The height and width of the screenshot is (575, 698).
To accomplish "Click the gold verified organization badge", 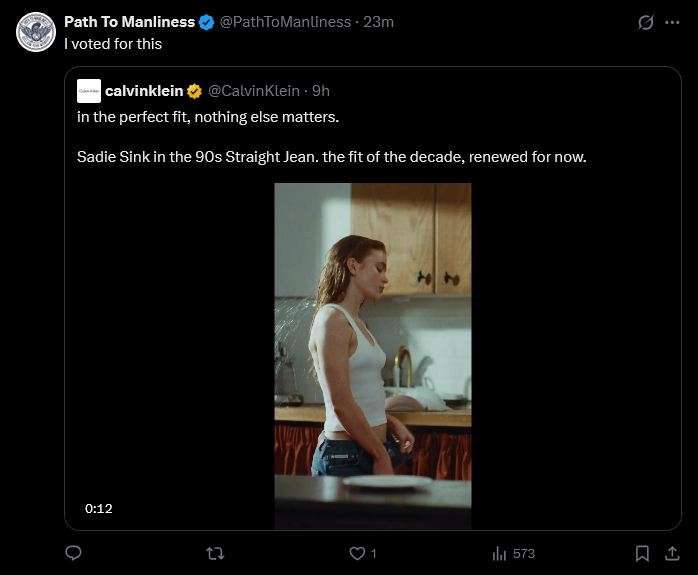I will 194,91.
